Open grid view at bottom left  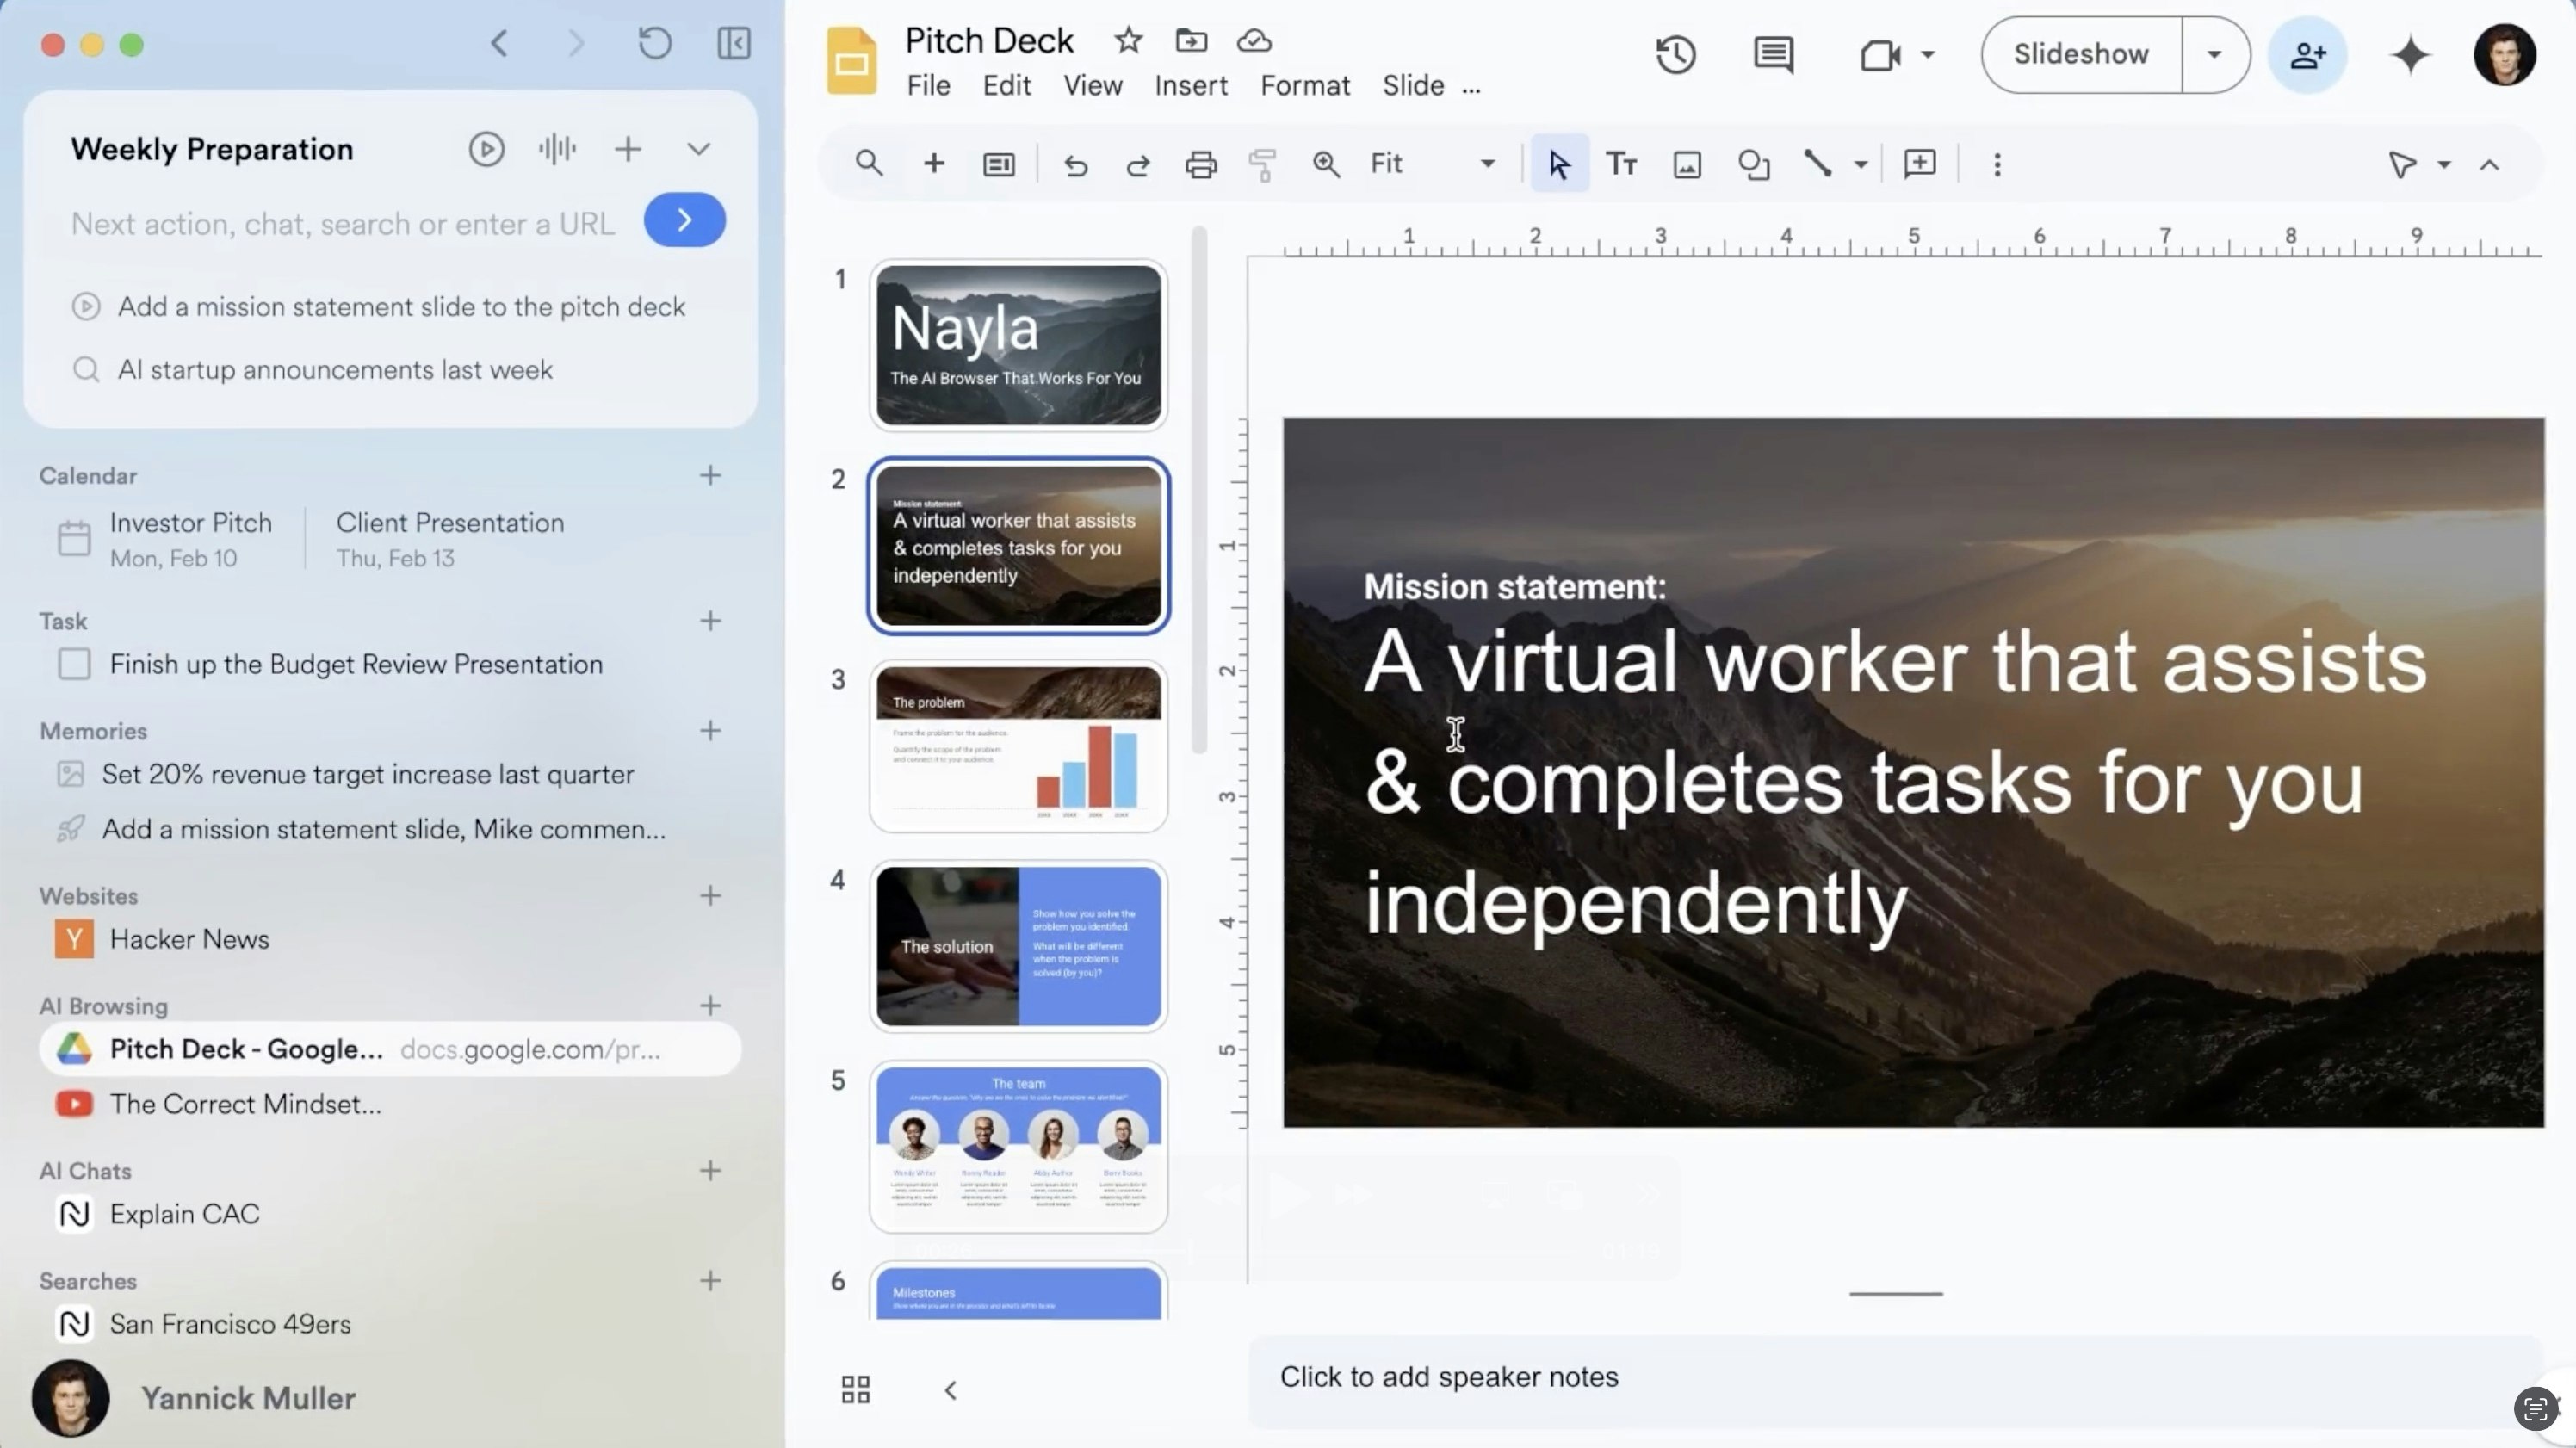(x=855, y=1389)
